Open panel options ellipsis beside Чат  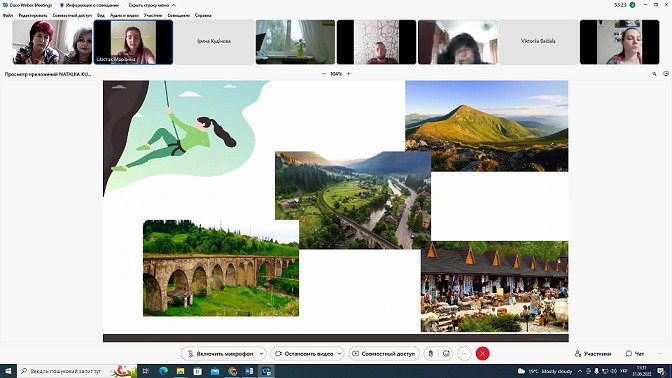tap(660, 354)
